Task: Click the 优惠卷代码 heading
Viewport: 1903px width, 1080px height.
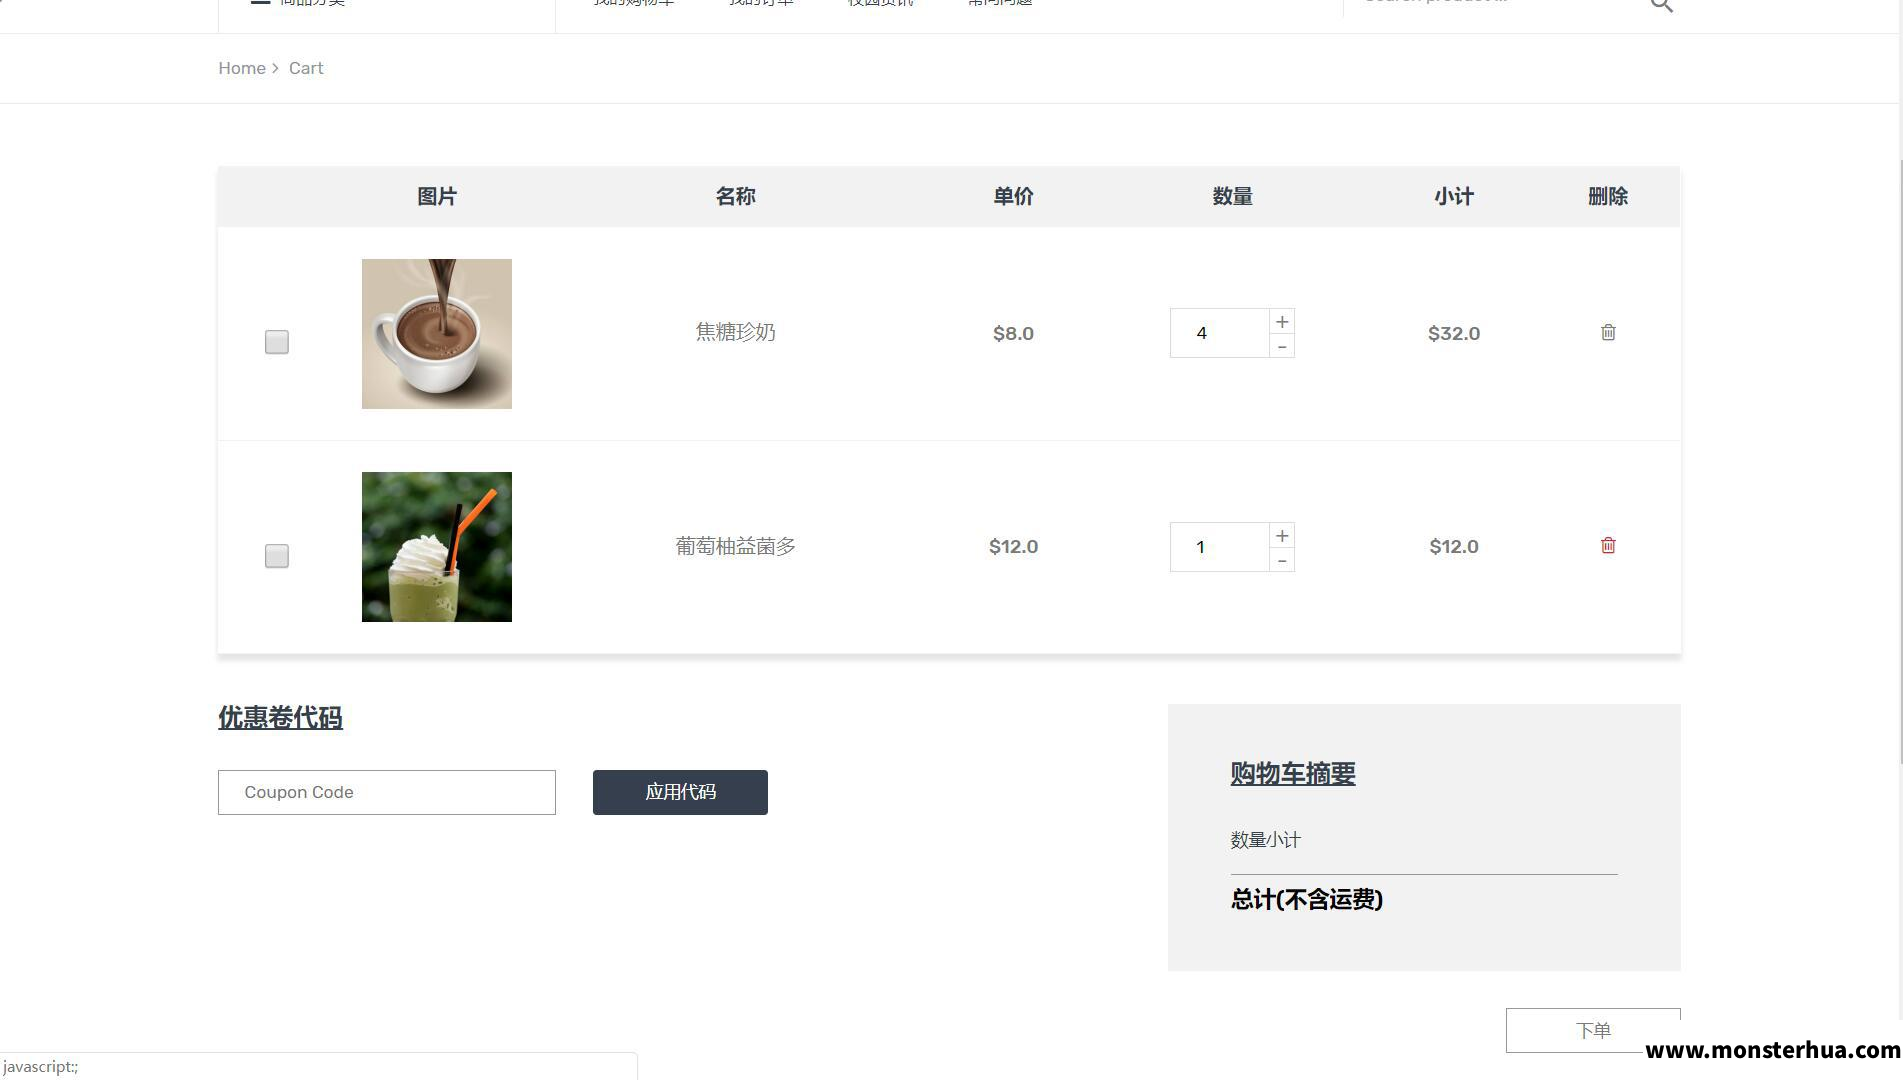Action: (280, 718)
